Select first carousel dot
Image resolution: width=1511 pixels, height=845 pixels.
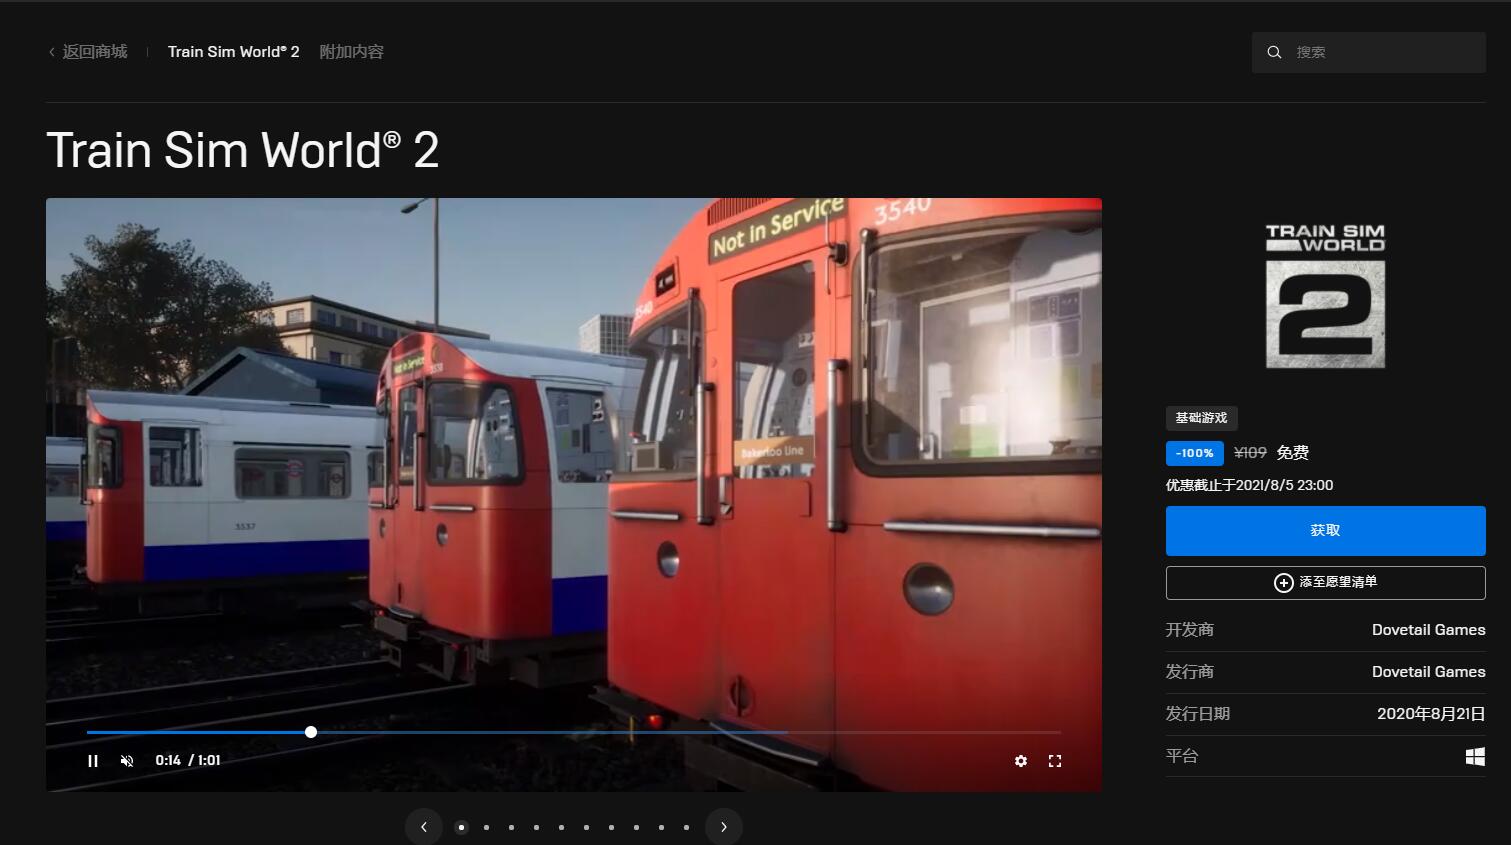point(461,827)
